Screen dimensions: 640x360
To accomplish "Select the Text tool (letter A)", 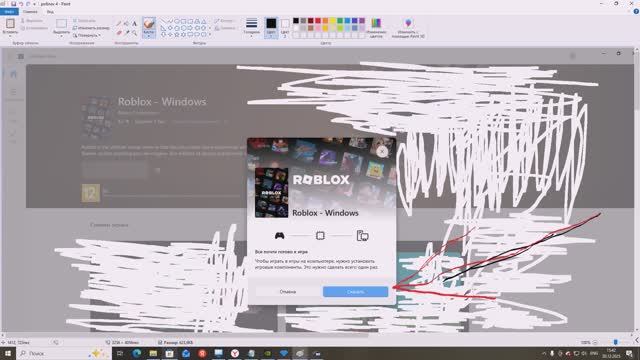I will tap(134, 24).
